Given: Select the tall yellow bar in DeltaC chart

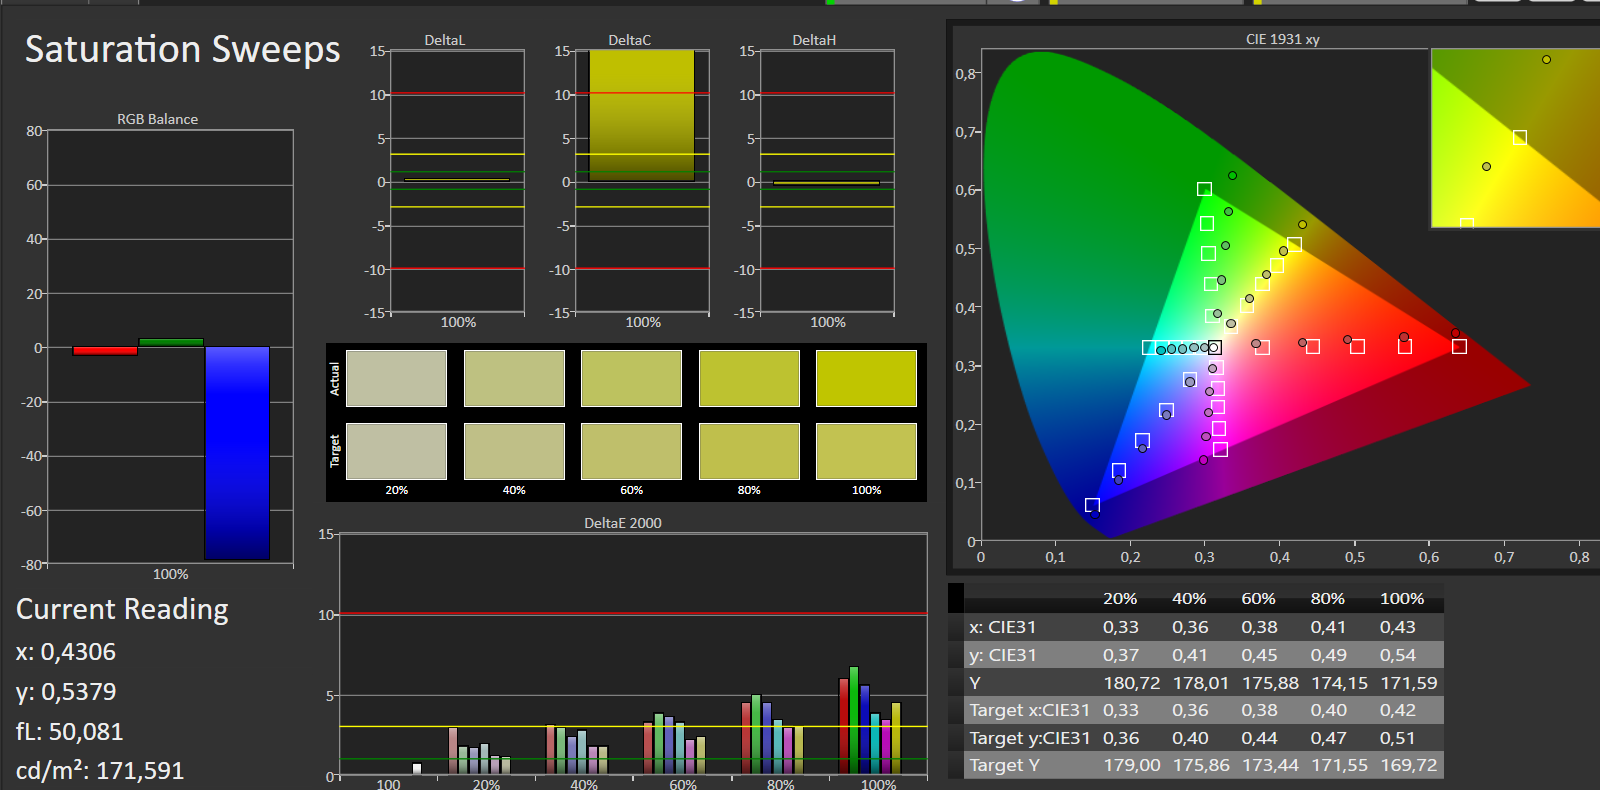Looking at the screenshot, I should pos(641,115).
